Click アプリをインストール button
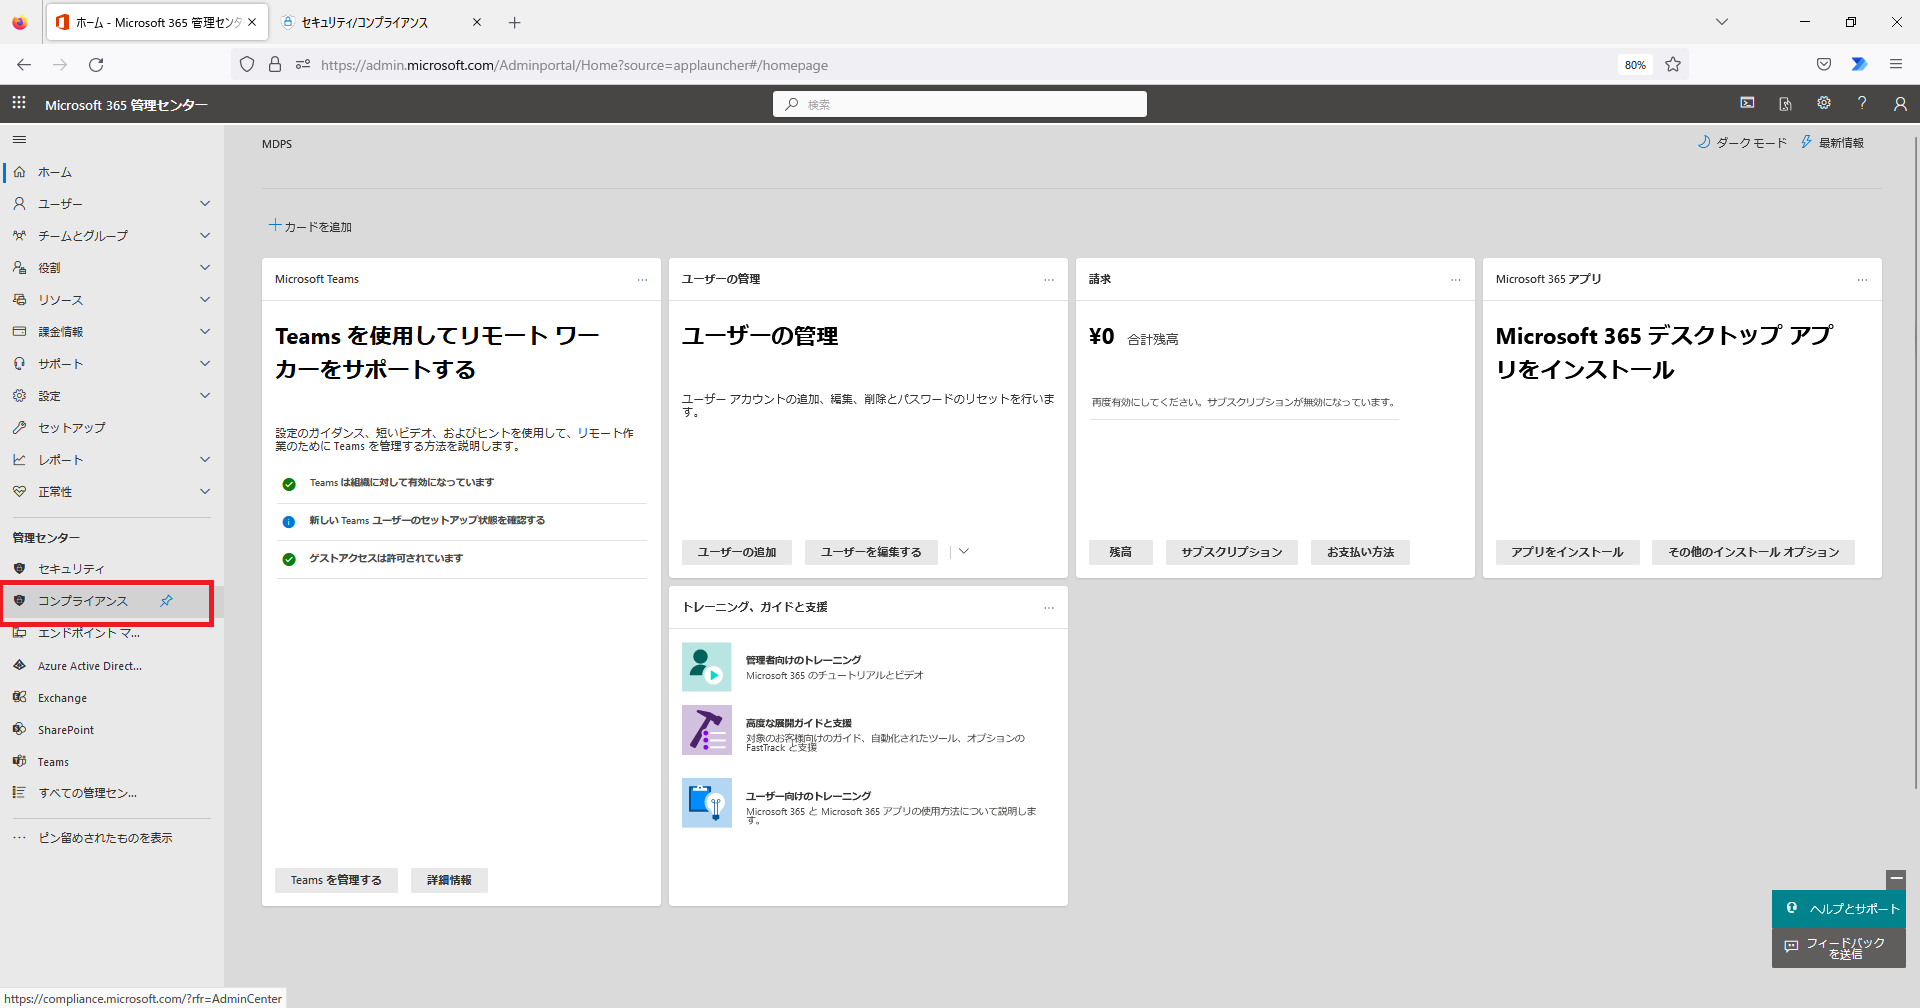1920x1008 pixels. 1568,552
